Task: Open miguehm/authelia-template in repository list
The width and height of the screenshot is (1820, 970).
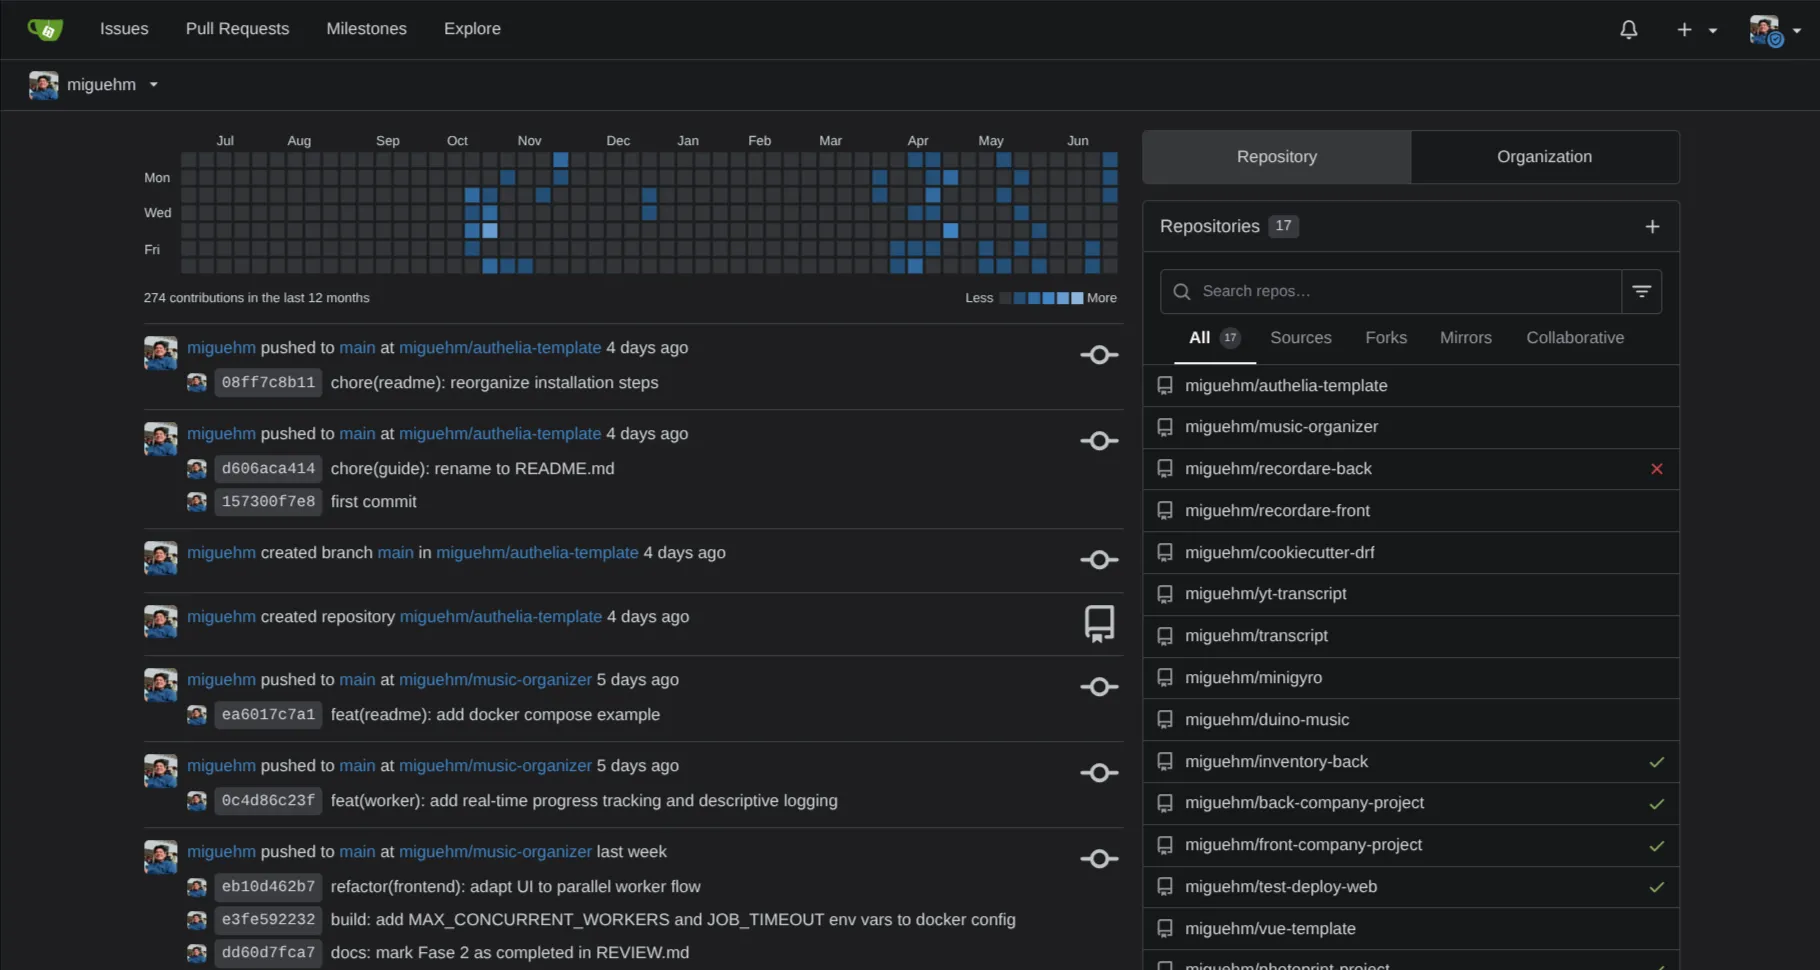Action: tap(1285, 386)
